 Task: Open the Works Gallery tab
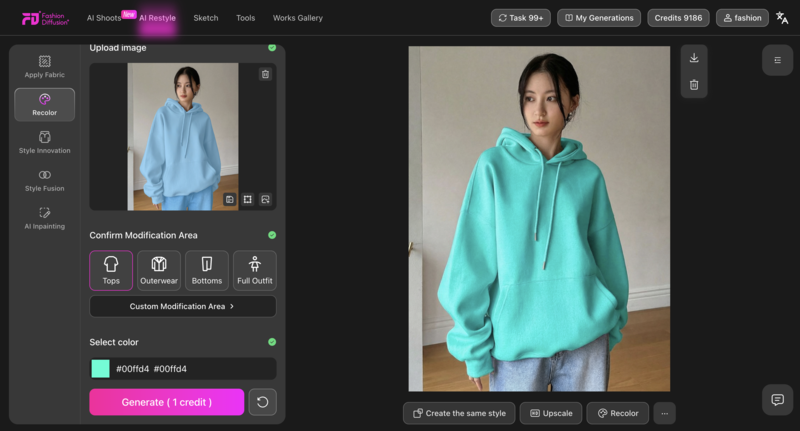click(x=297, y=18)
